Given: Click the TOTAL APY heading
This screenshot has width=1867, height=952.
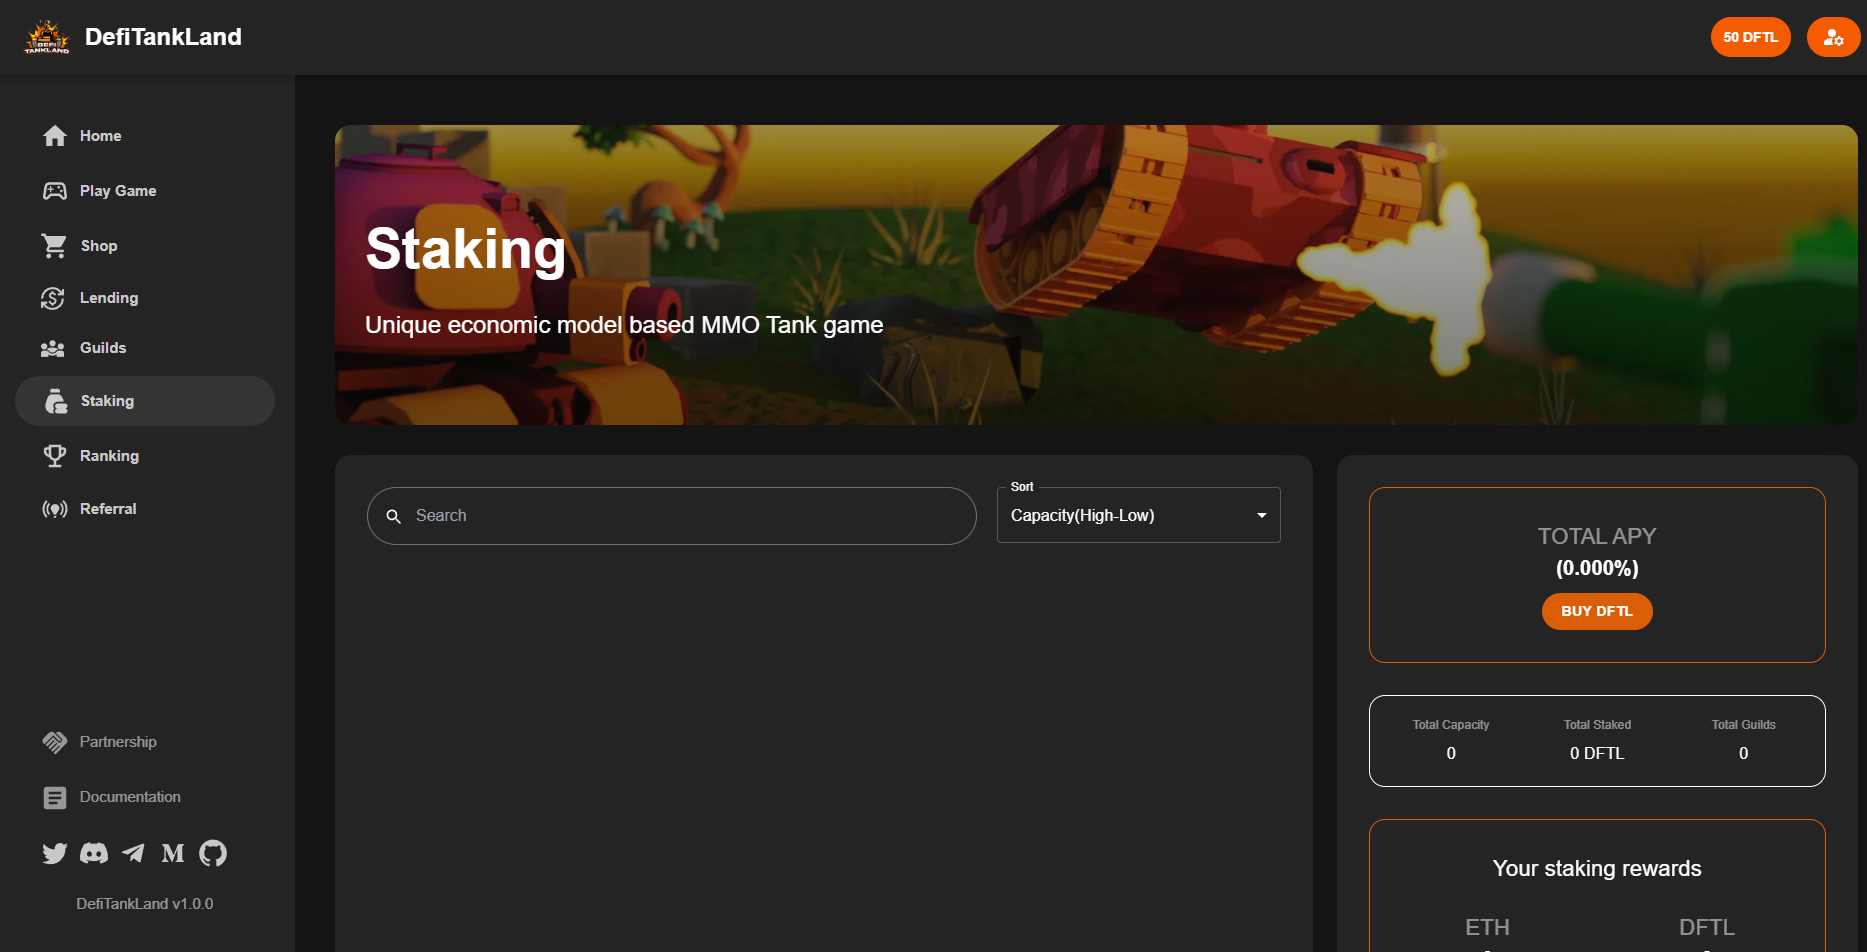Looking at the screenshot, I should (x=1597, y=536).
